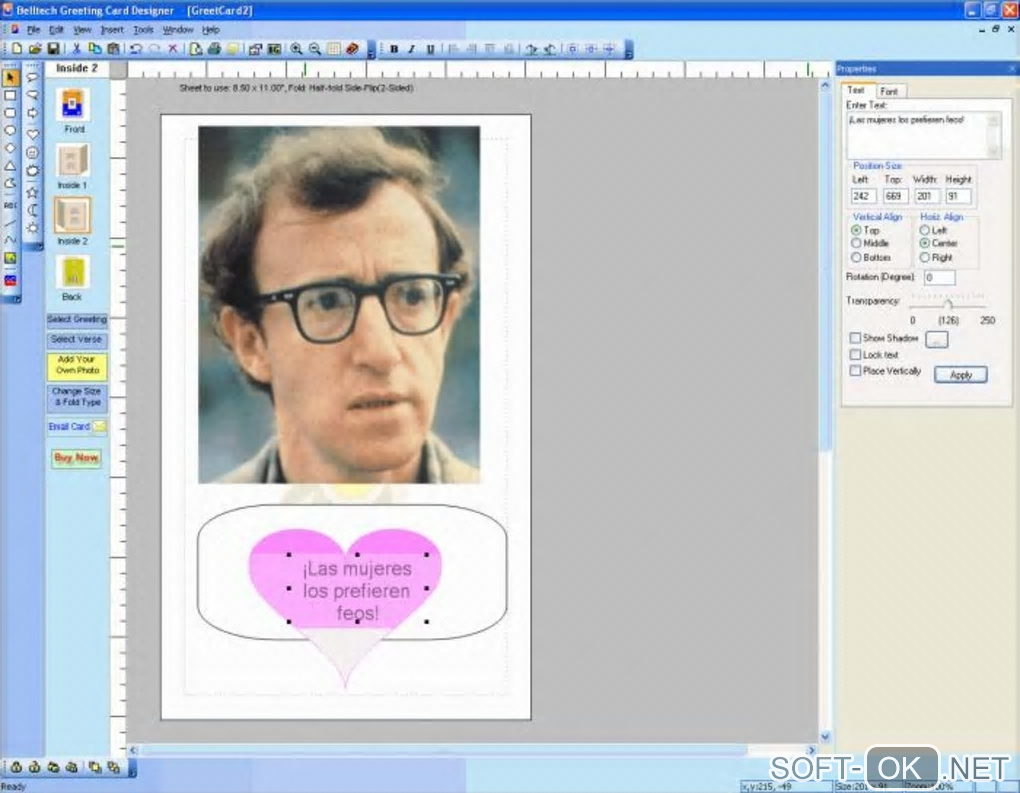1020x793 pixels.
Task: Toggle Bold text formatting
Action: [x=394, y=49]
